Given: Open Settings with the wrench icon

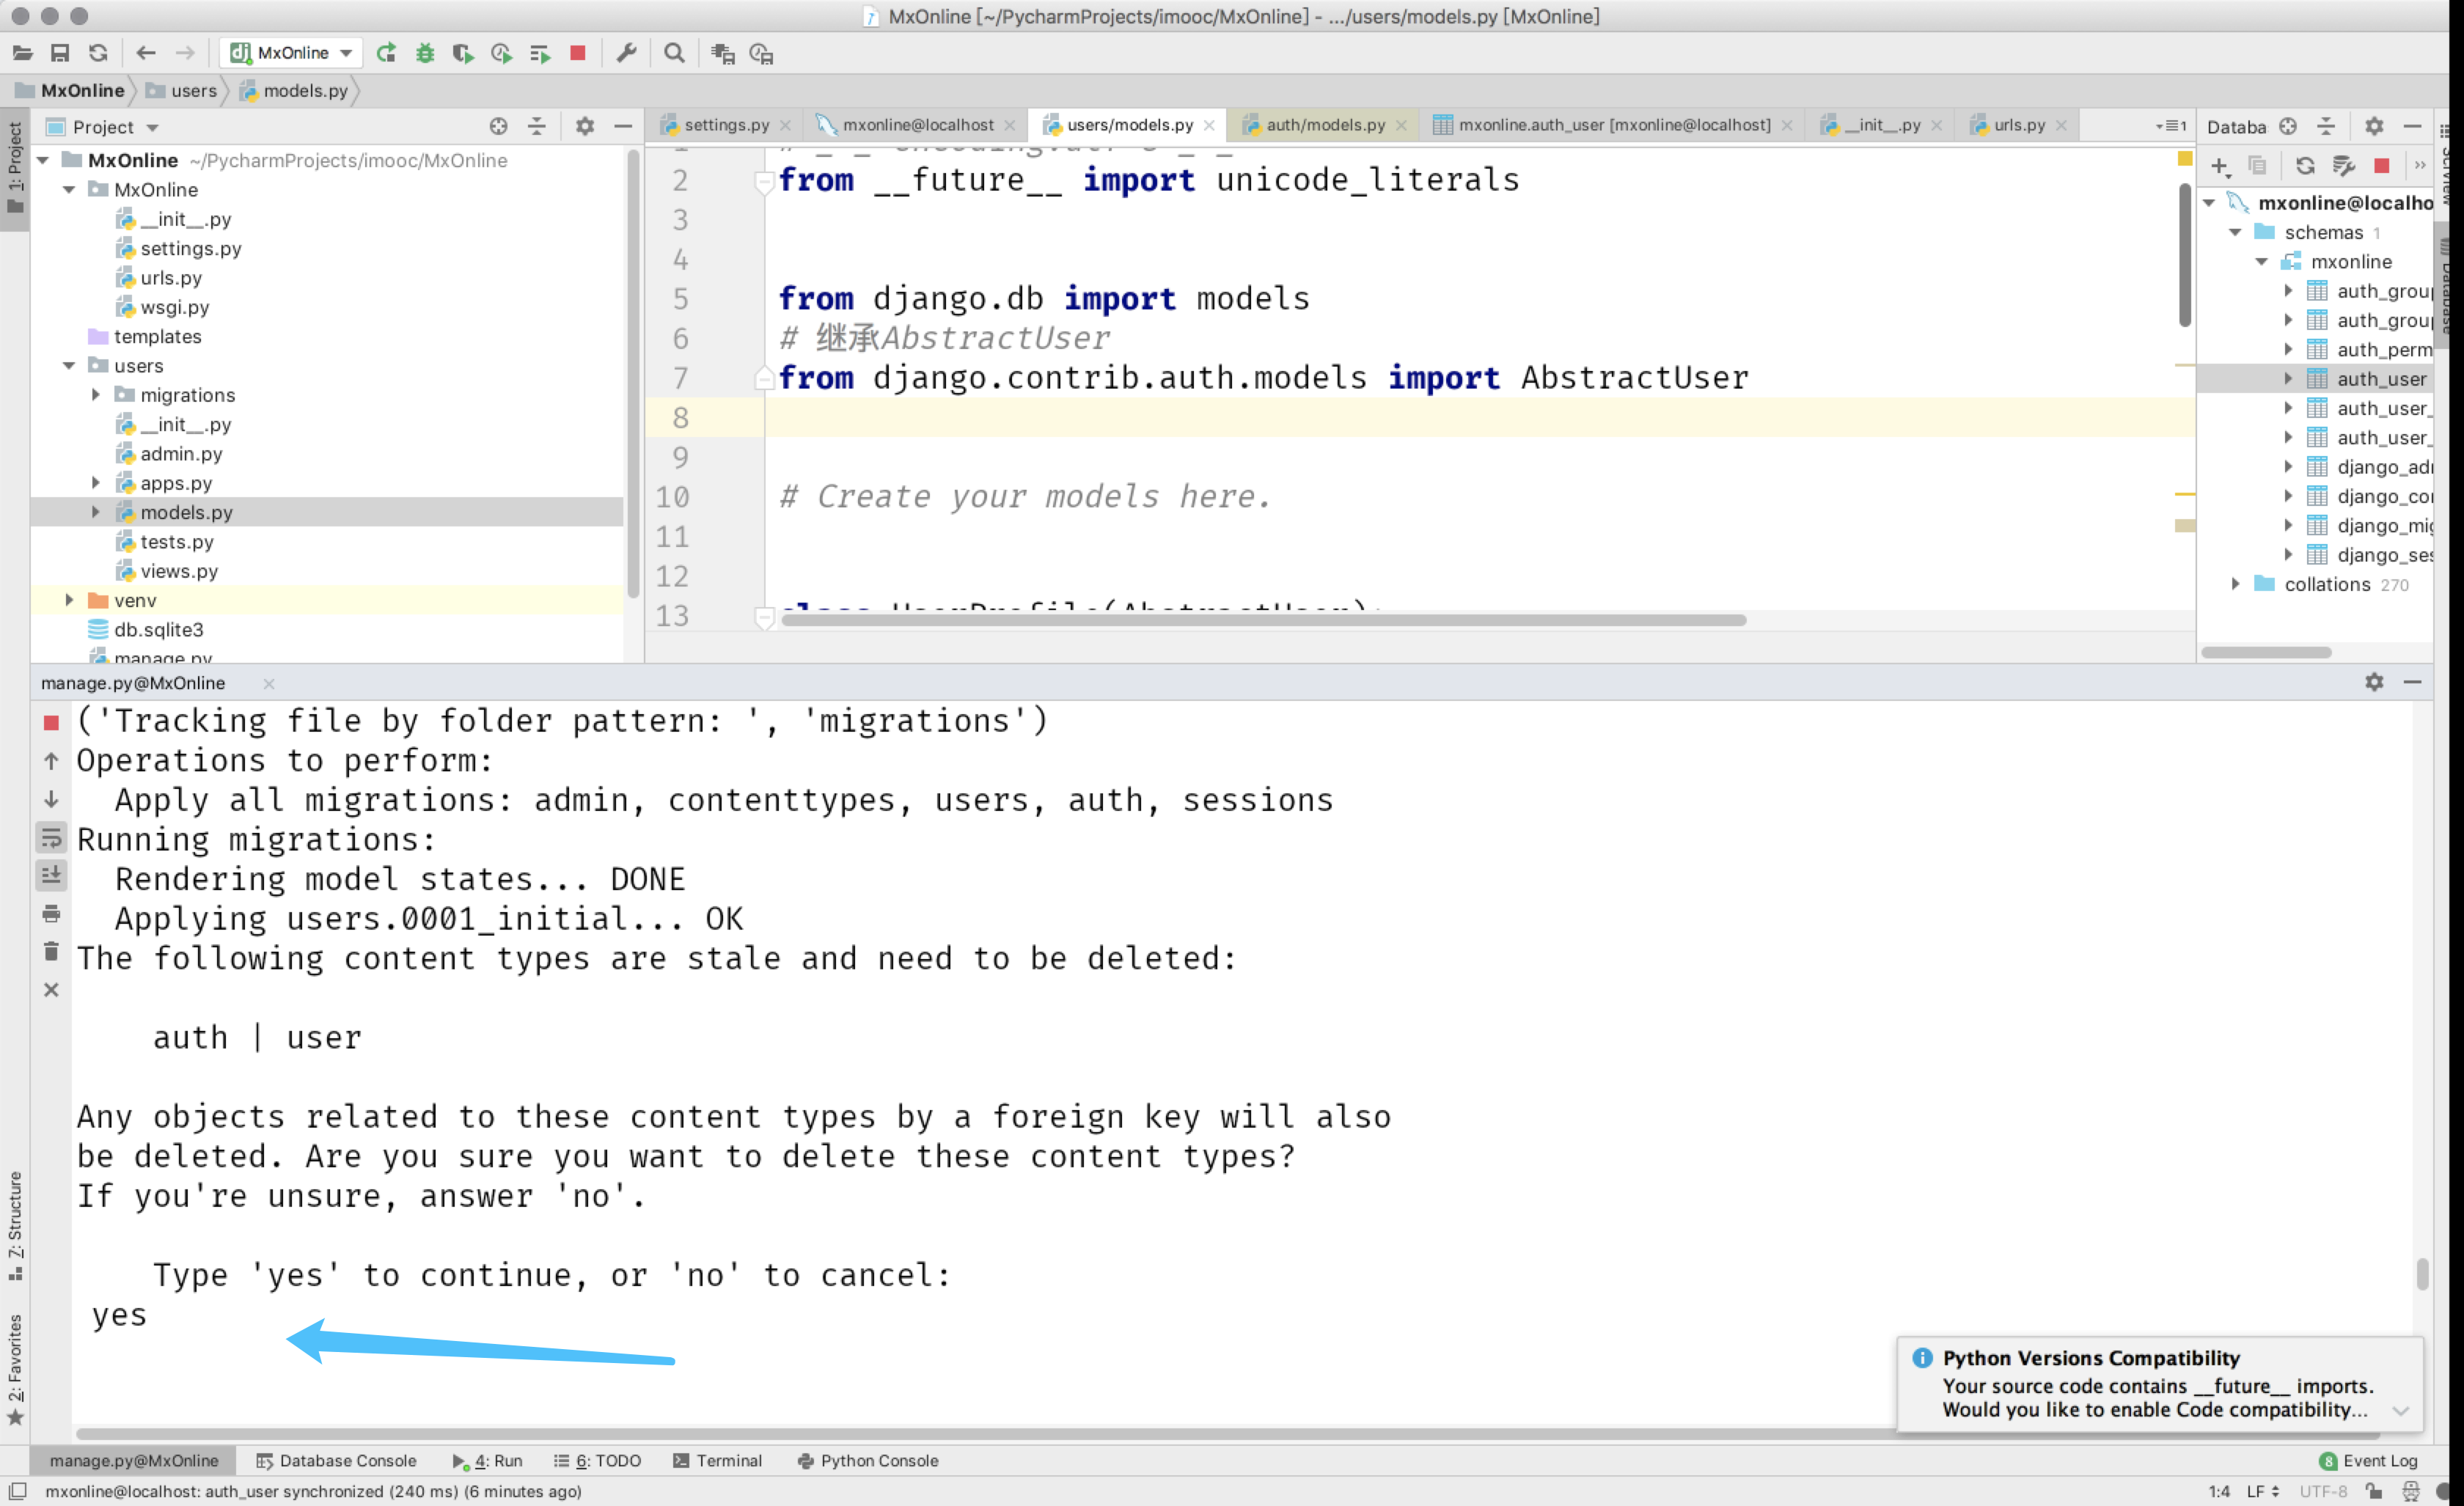Looking at the screenshot, I should [x=627, y=53].
